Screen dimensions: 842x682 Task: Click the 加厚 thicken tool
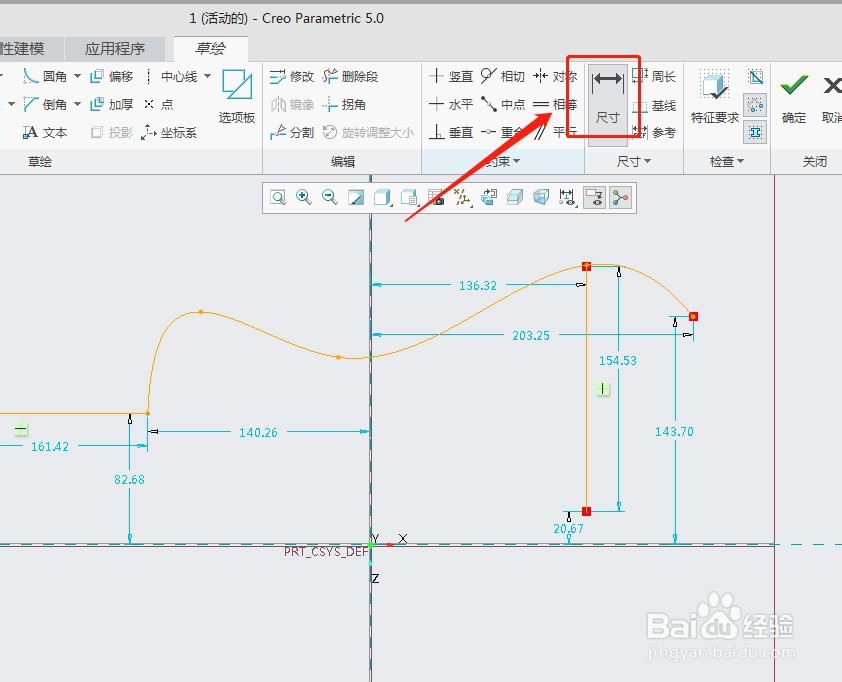click(112, 104)
